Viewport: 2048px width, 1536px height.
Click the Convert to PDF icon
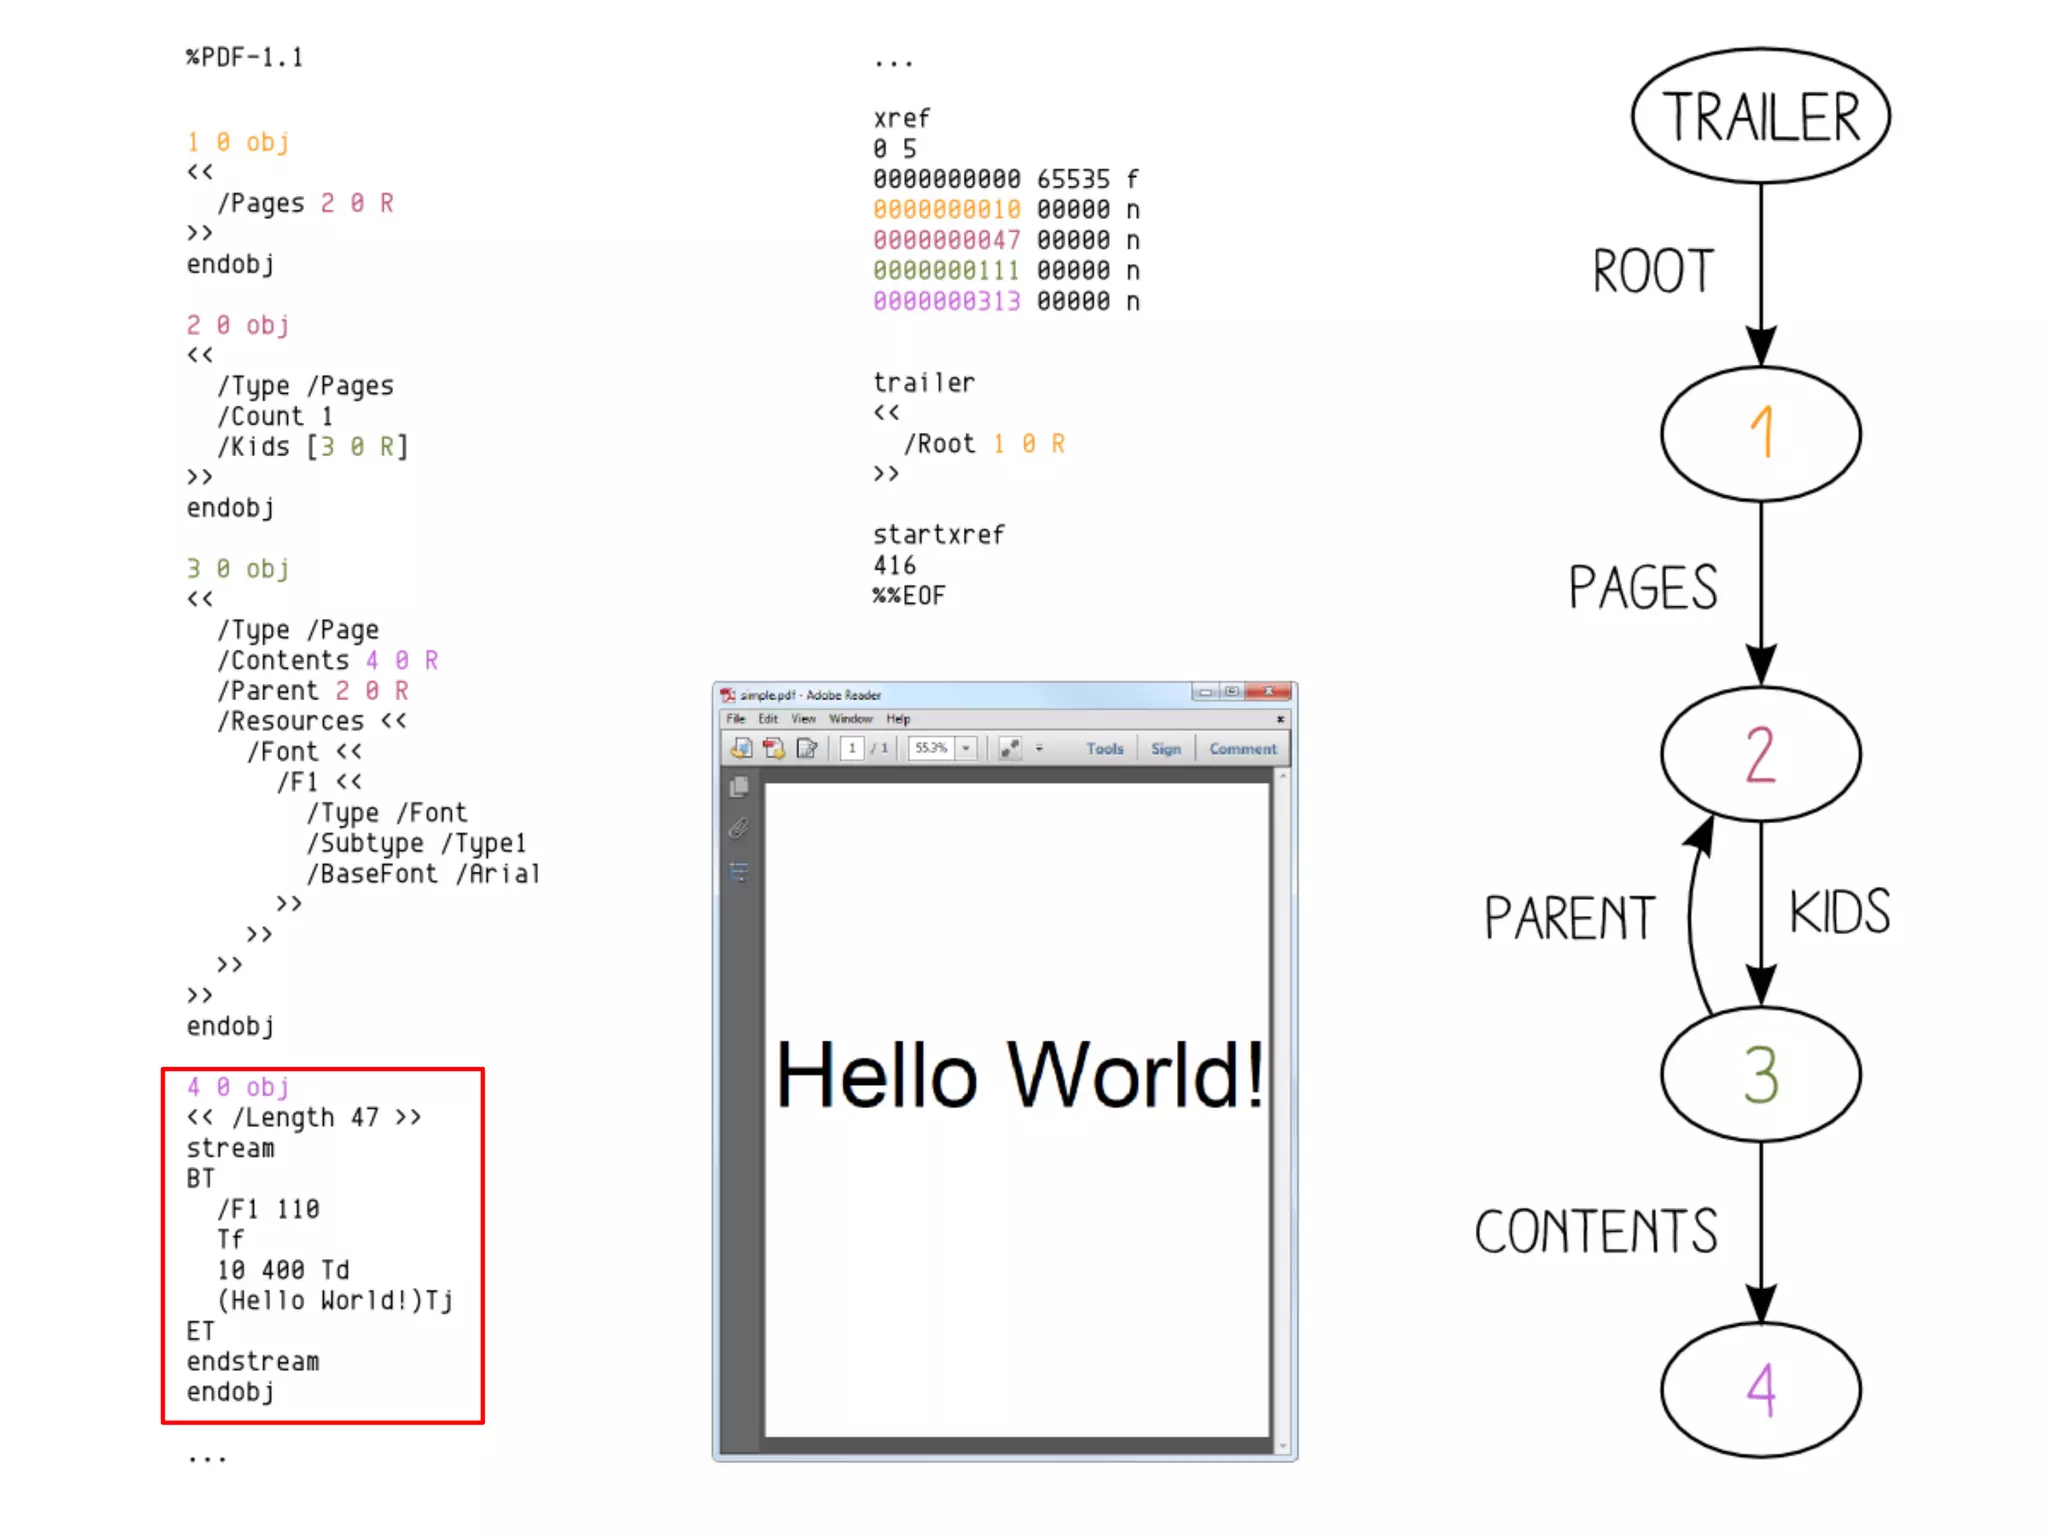point(773,748)
